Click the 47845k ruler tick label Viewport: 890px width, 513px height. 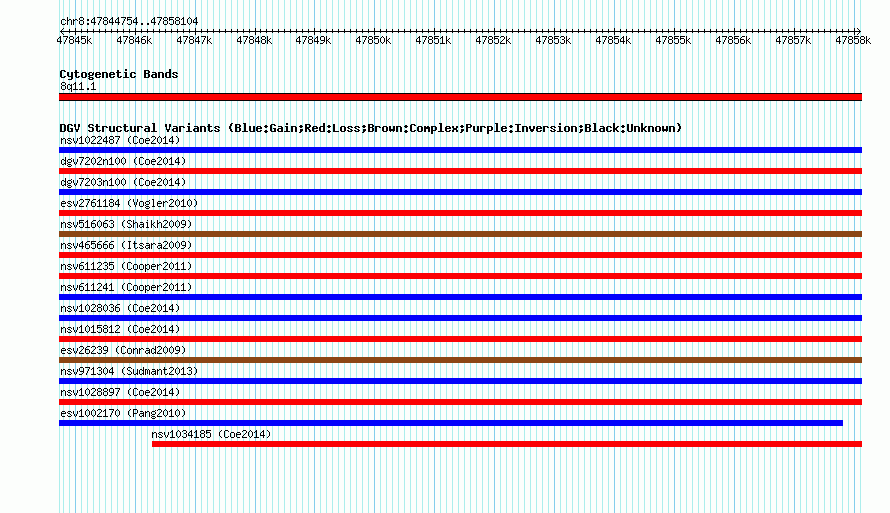click(x=74, y=41)
